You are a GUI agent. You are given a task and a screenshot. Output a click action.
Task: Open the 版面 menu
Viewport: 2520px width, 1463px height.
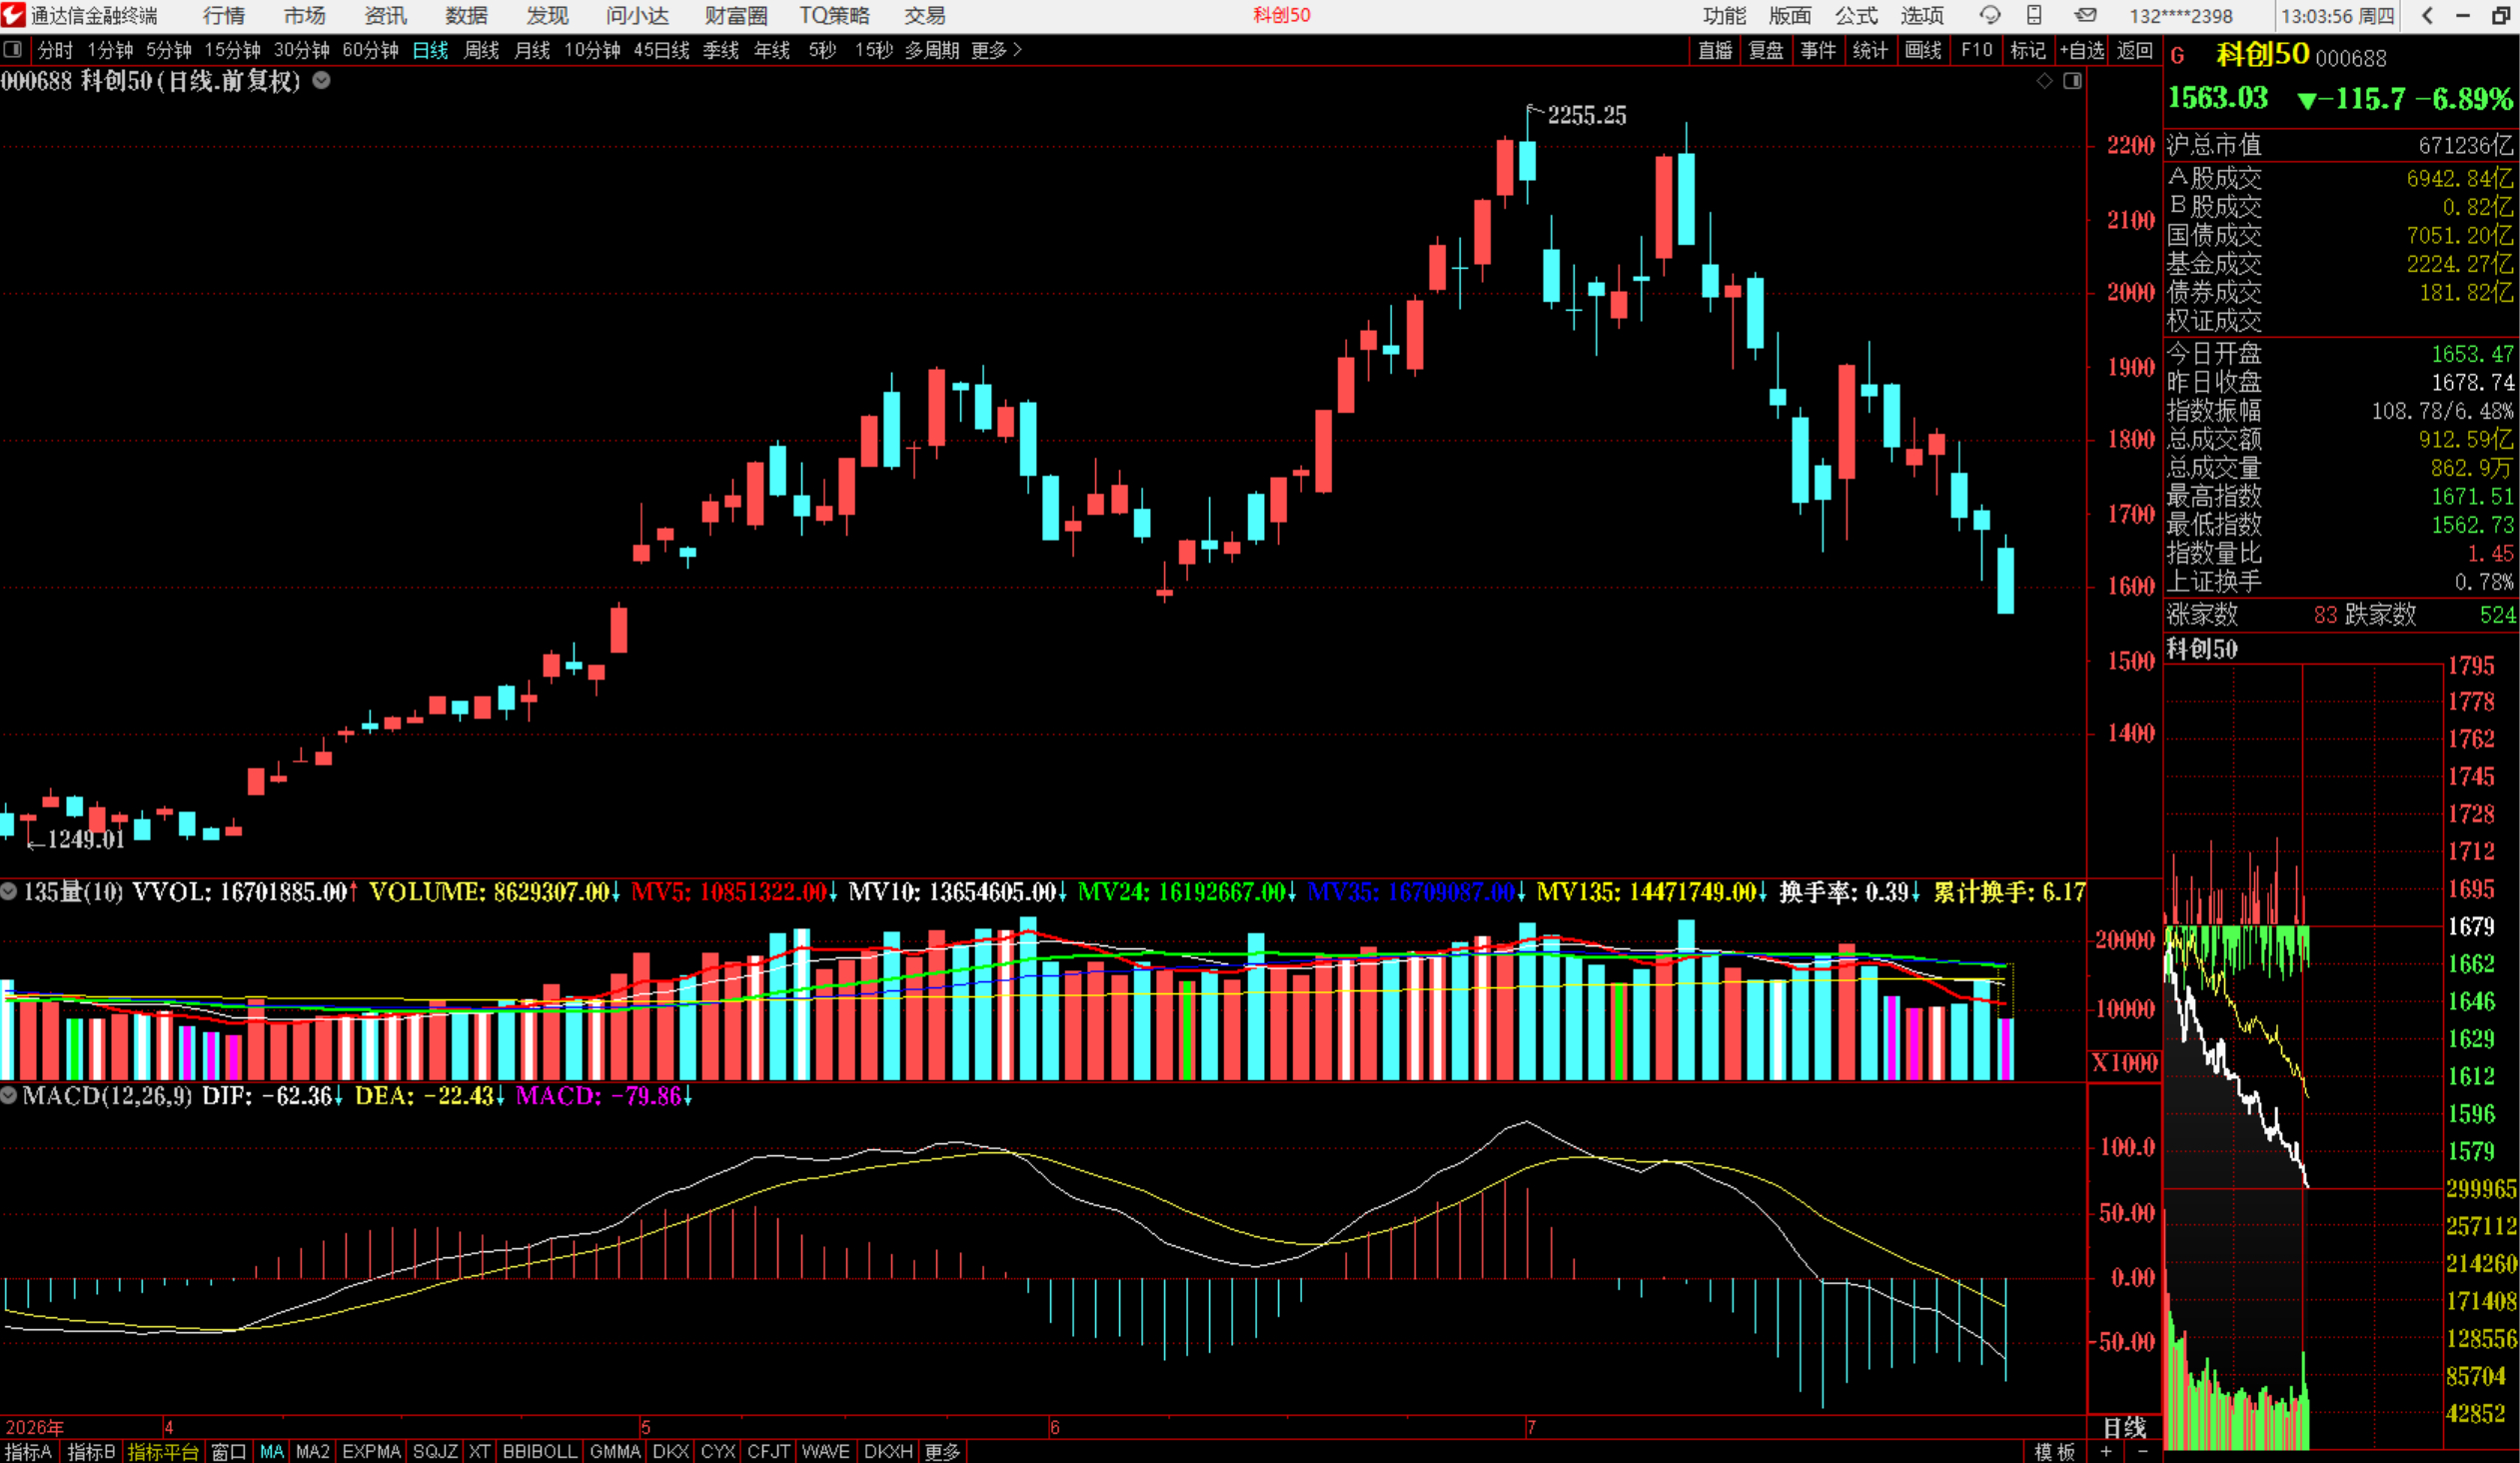1790,15
